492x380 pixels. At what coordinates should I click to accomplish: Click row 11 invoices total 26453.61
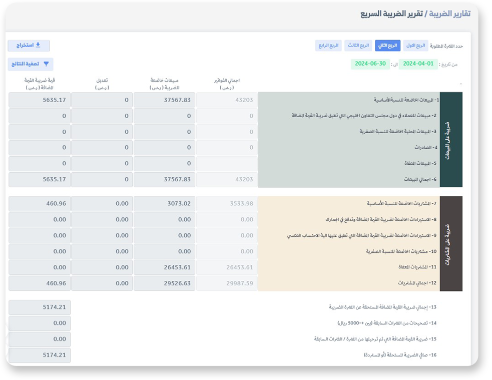(227, 267)
